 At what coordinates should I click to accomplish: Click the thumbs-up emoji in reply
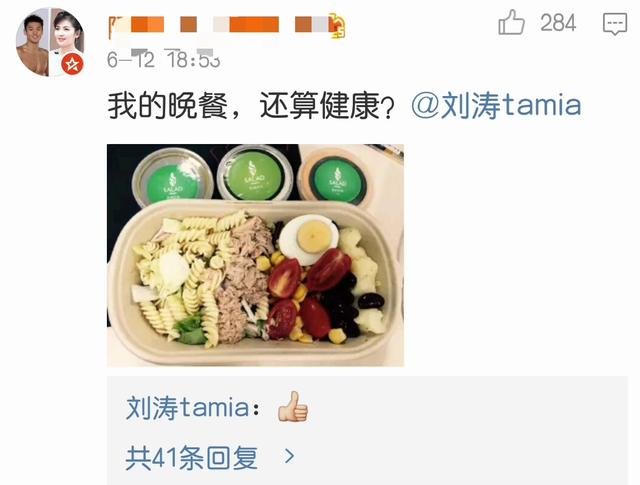293,407
